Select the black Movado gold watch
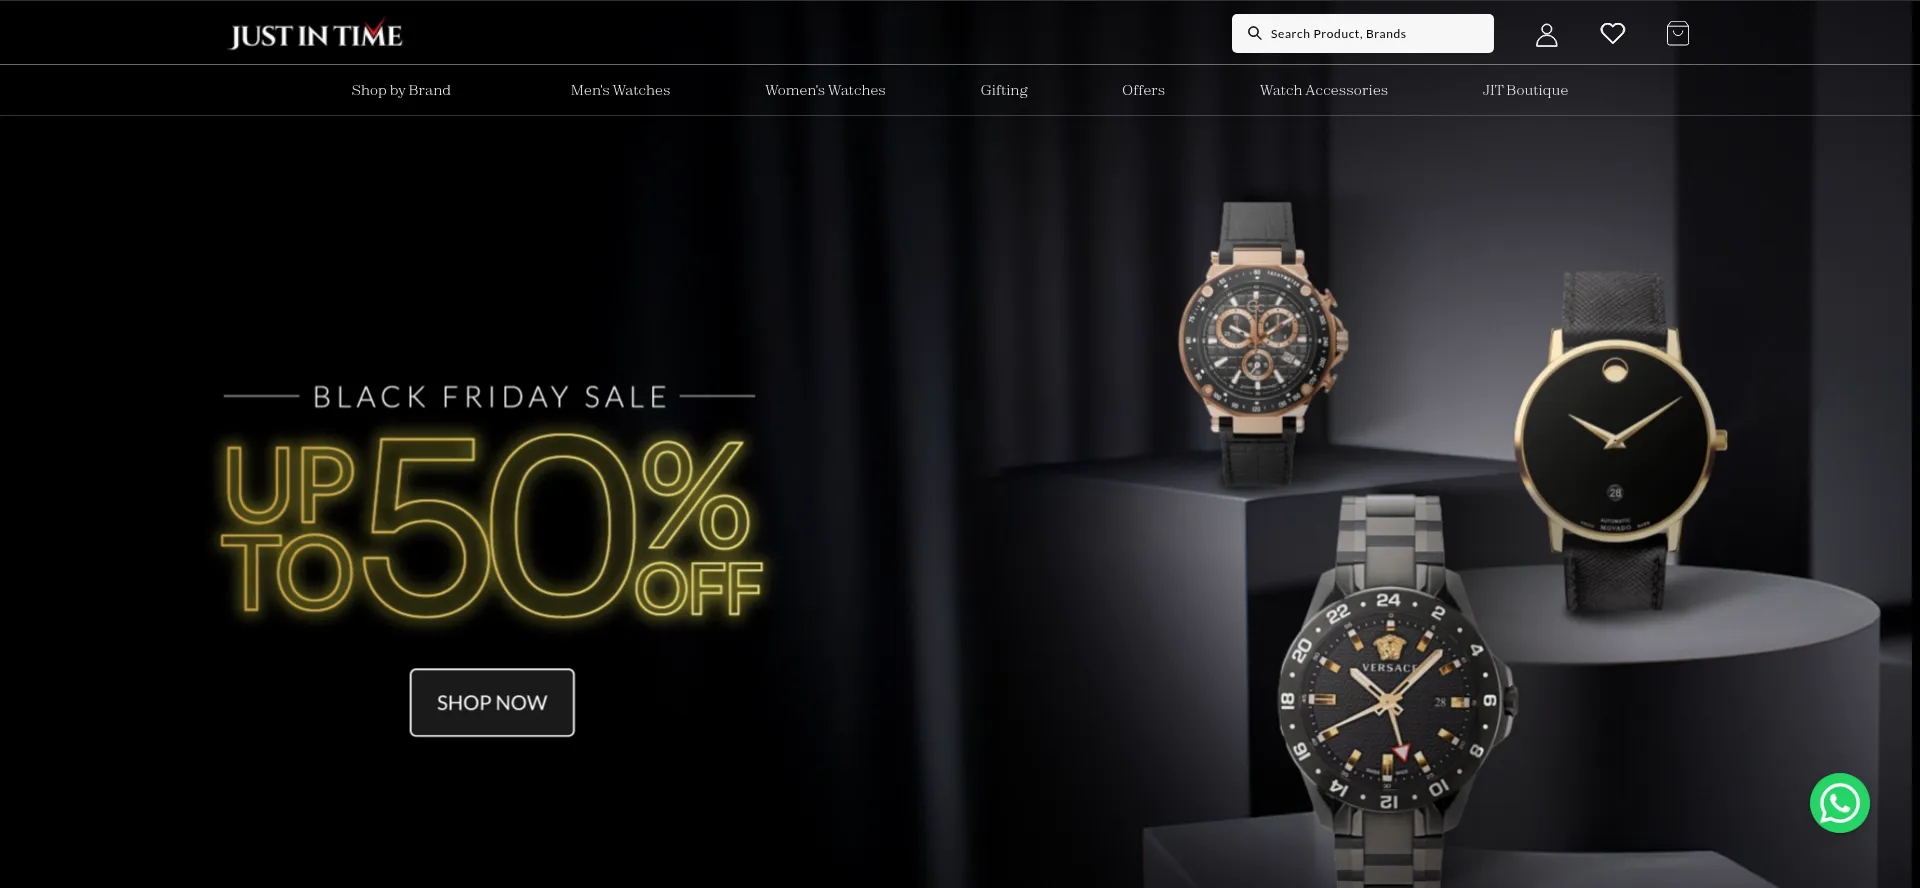Viewport: 1920px width, 888px height. (x=1617, y=442)
